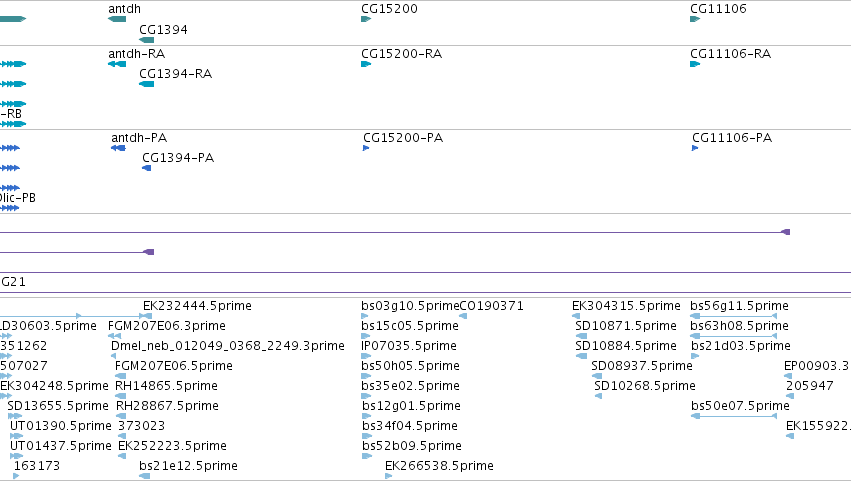Click the CG11106 gene arrow
The image size is (851, 481).
tap(695, 19)
